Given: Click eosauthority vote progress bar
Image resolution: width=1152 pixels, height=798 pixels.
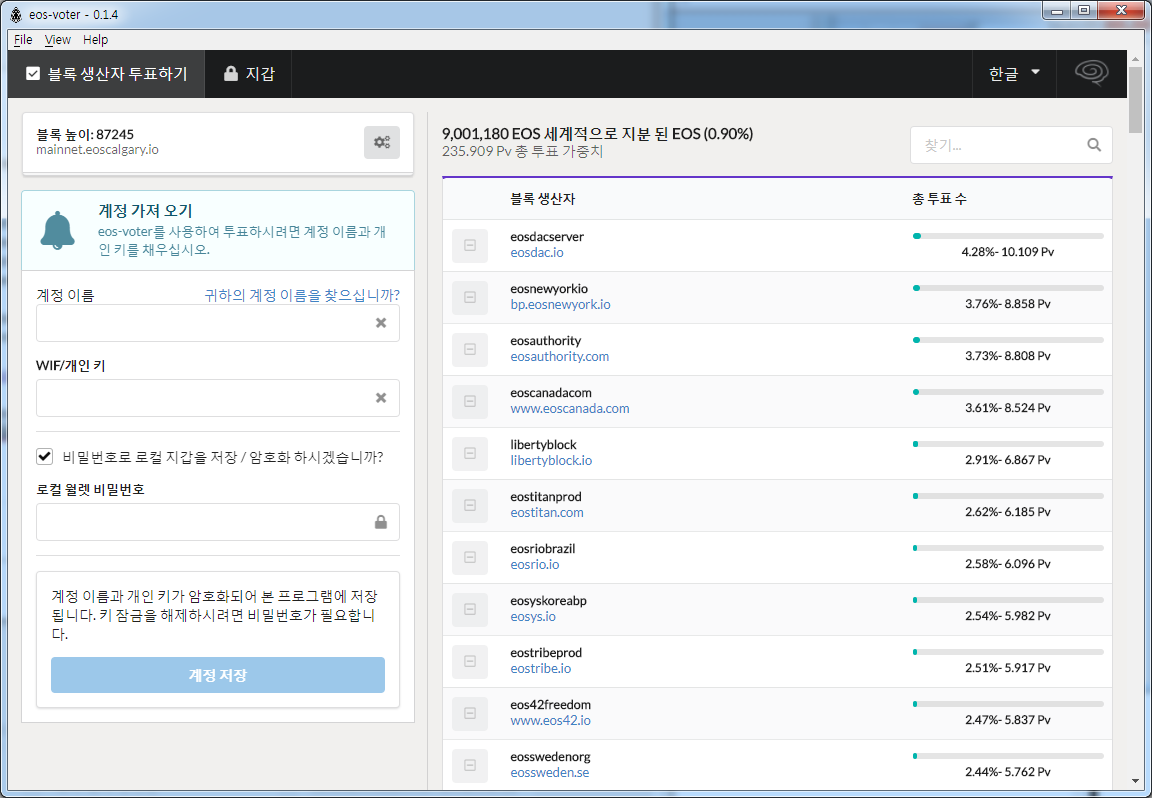Looking at the screenshot, I should [1008, 340].
